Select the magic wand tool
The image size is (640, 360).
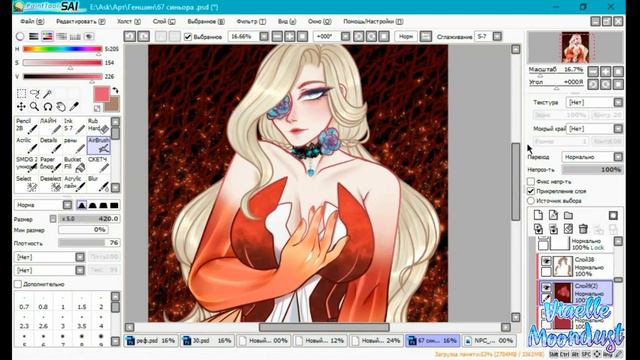pyautogui.click(x=48, y=94)
